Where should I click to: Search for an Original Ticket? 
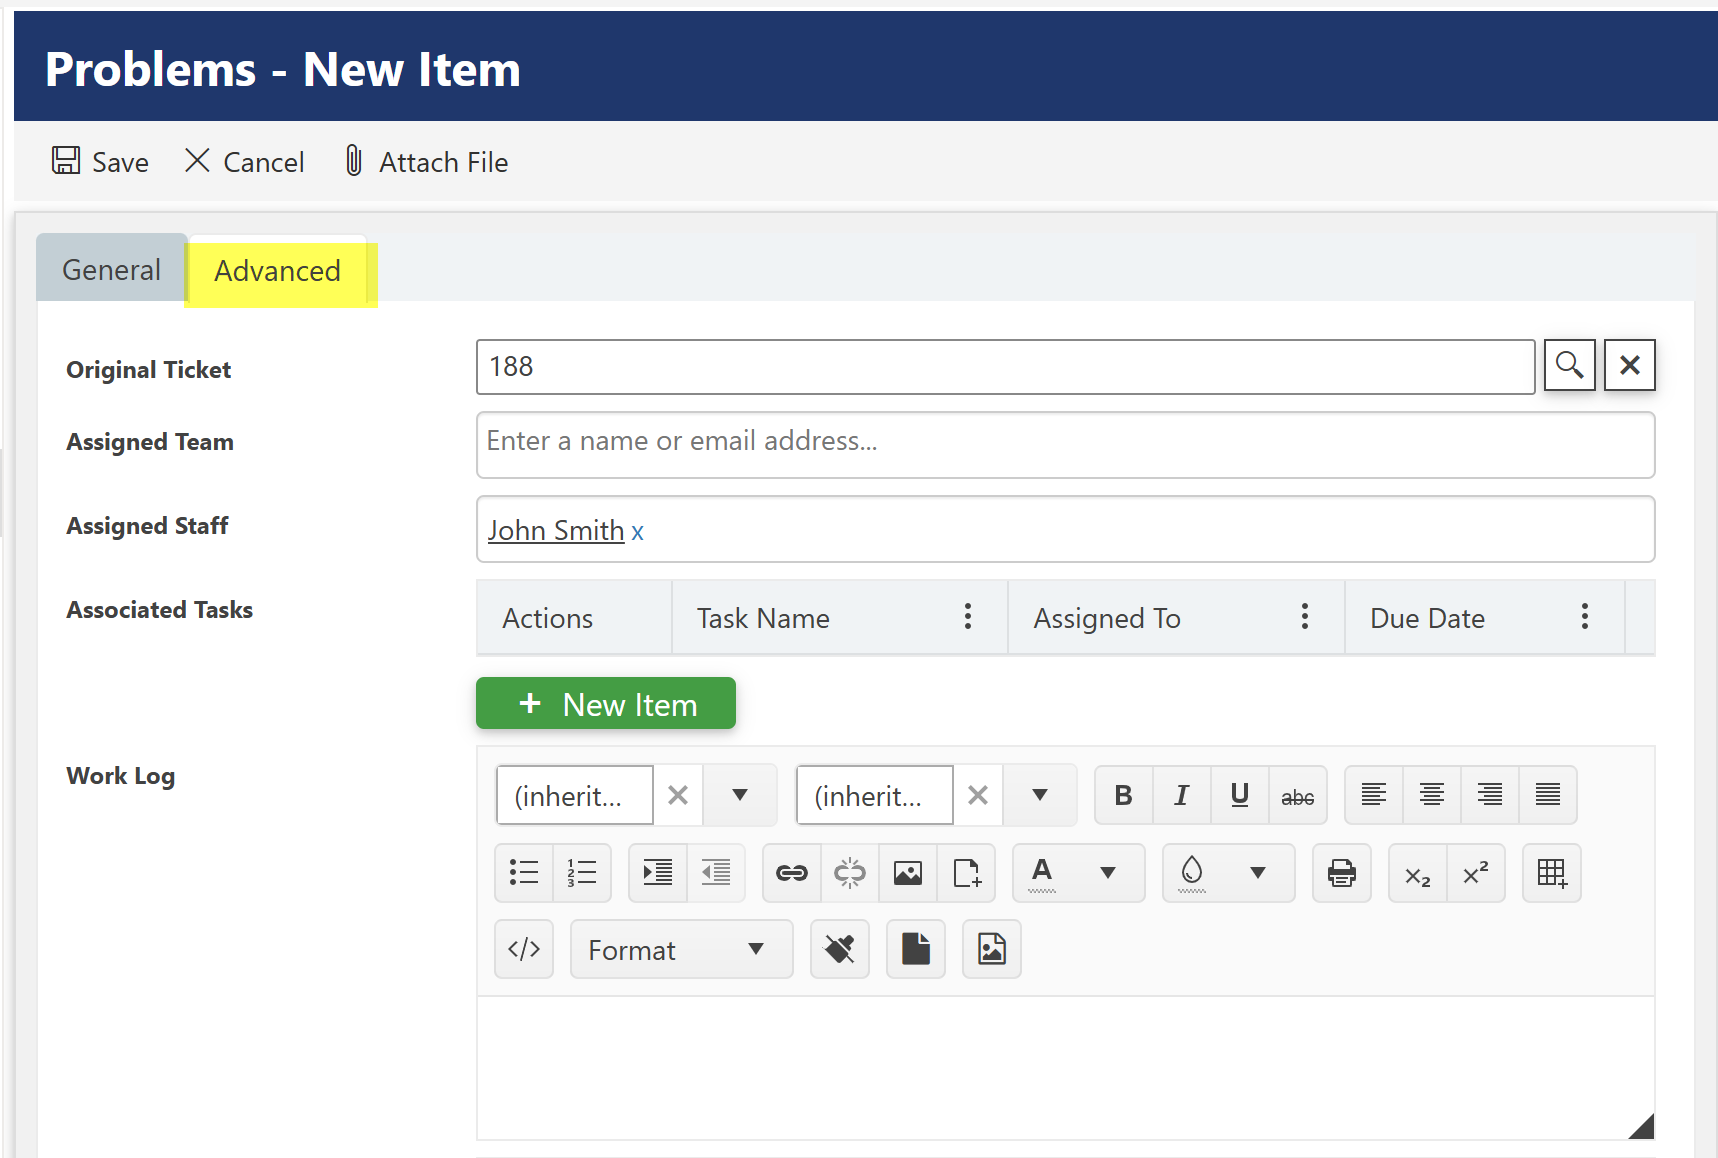point(1569,366)
